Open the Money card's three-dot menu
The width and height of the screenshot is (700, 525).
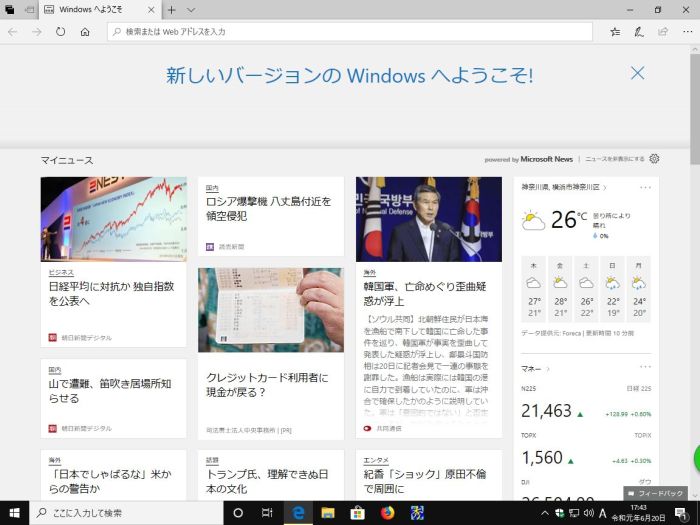(645, 368)
